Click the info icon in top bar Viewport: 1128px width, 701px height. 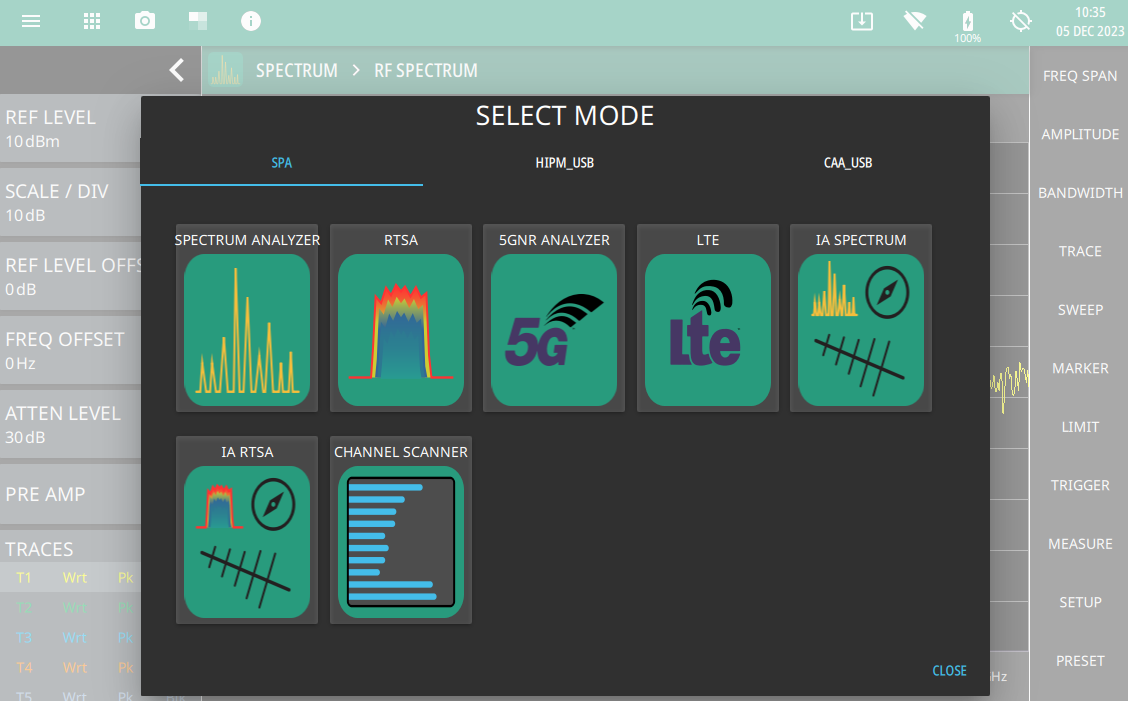251,21
